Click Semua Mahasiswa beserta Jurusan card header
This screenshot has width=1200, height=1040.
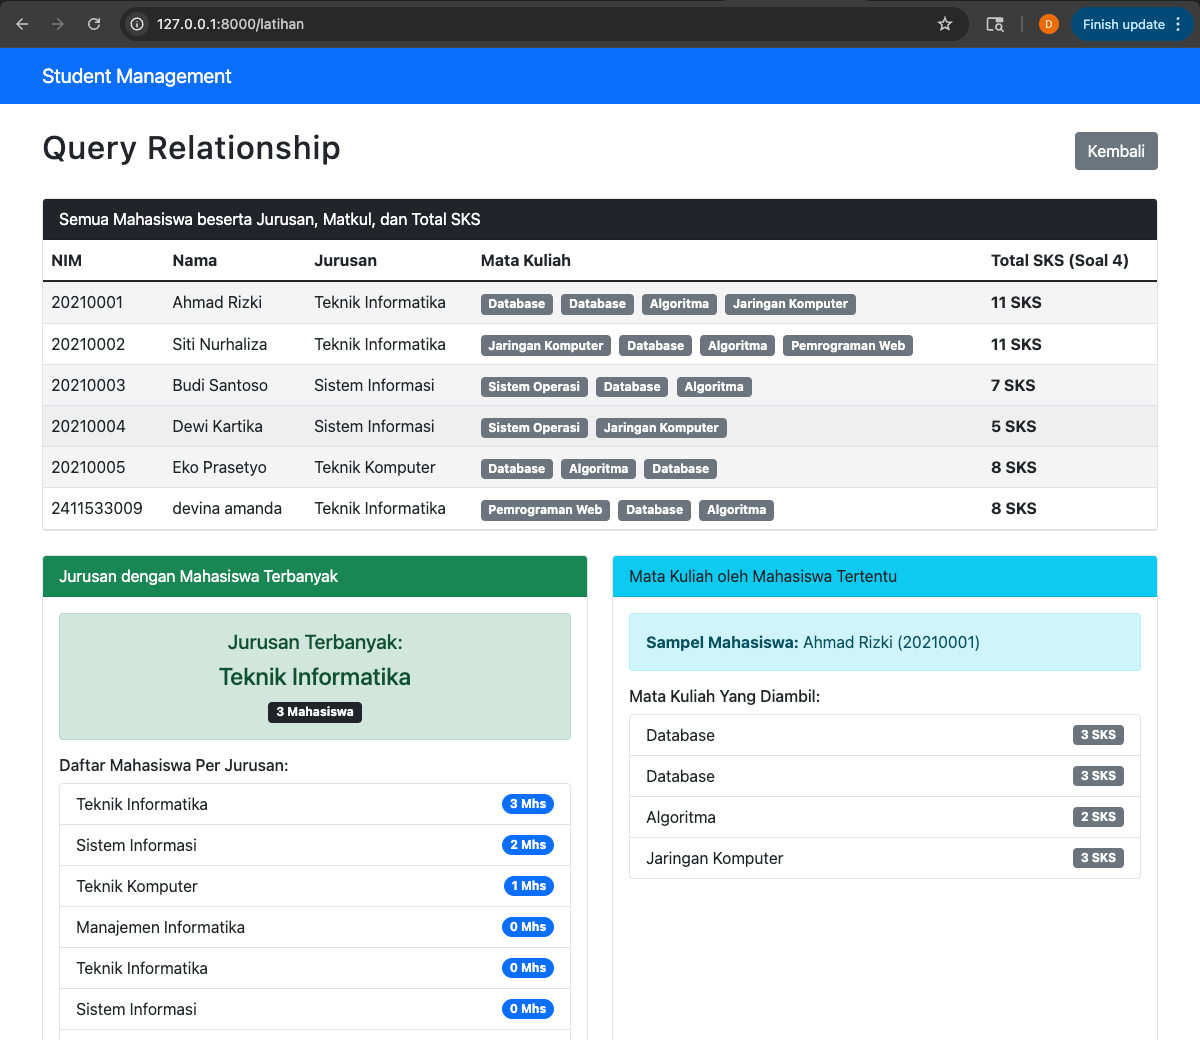[600, 219]
